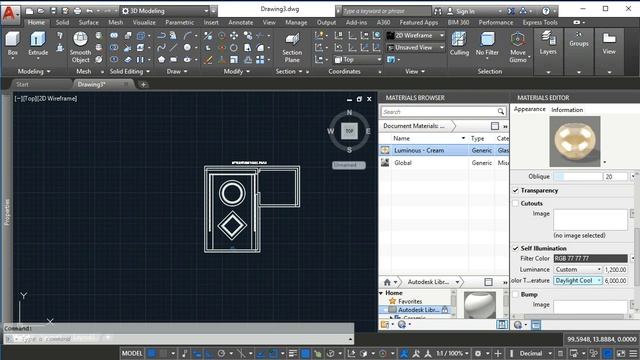
Task: Click the search magnifier in Materials Browser
Action: coord(500,111)
